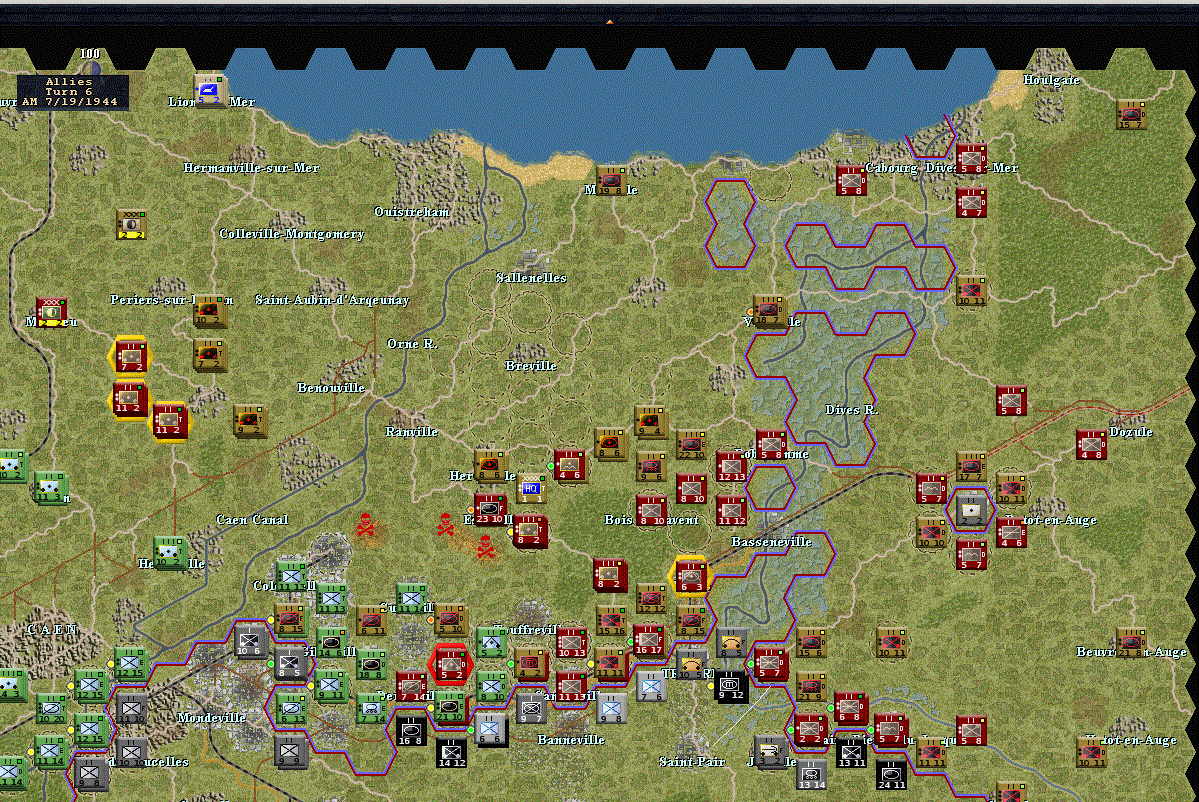1199x802 pixels.
Task: Click the orange arrow at top edge
Action: pyautogui.click(x=609, y=22)
